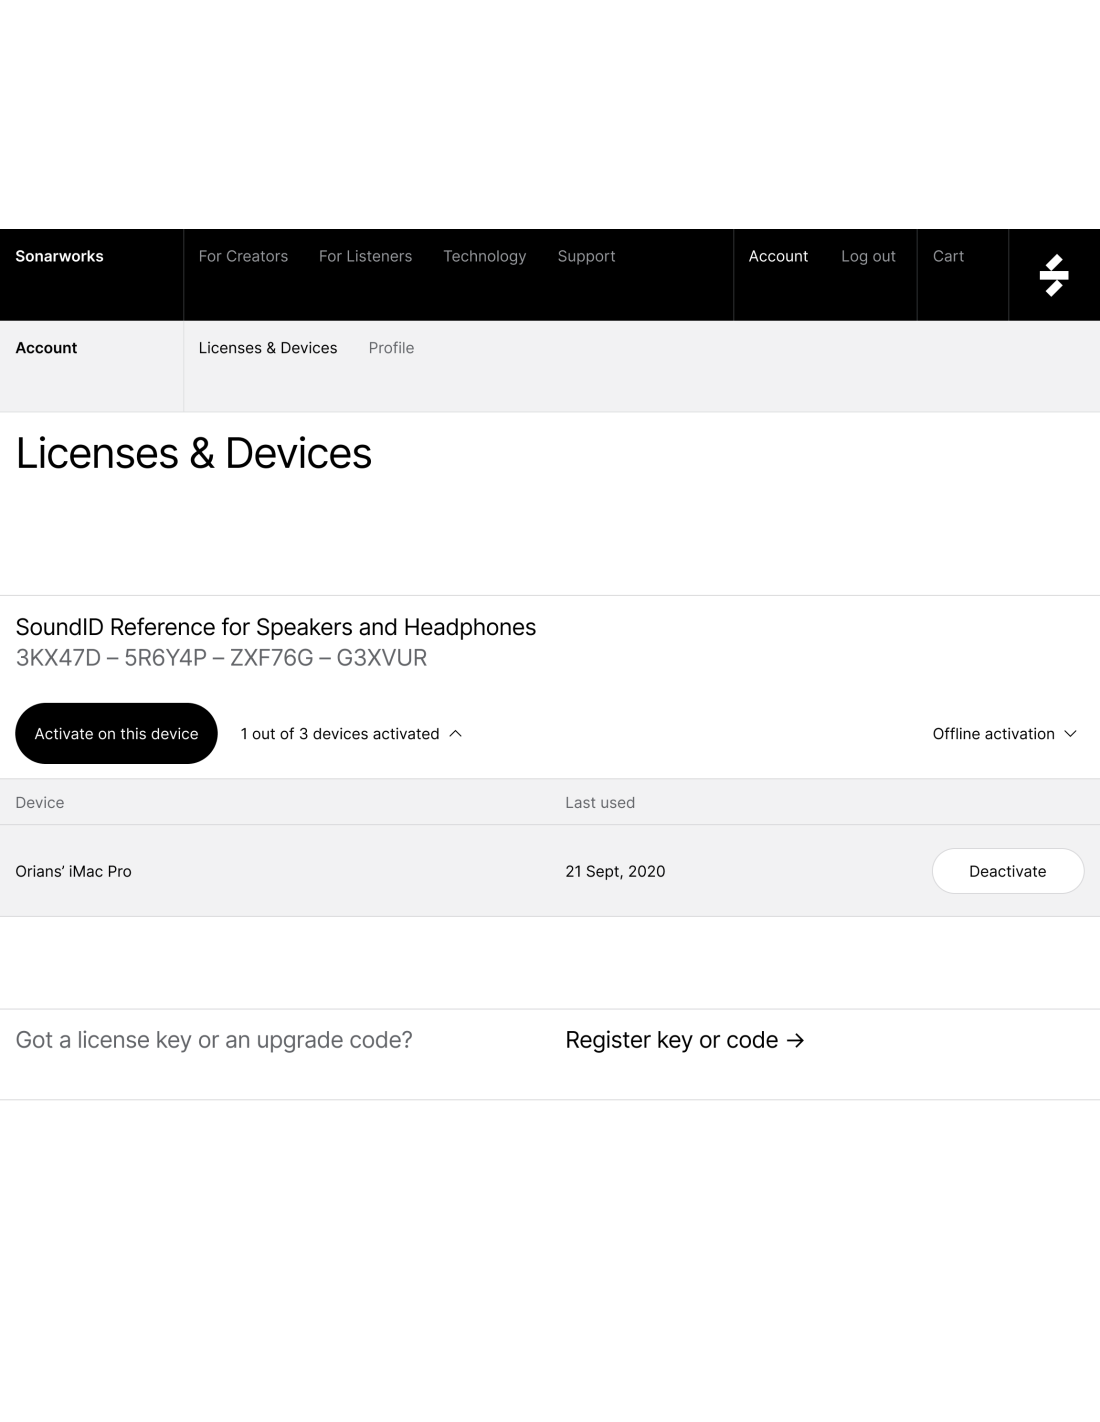This screenshot has width=1100, height=1422.
Task: Click the Account heading in the sub-navigation
Action: point(46,348)
